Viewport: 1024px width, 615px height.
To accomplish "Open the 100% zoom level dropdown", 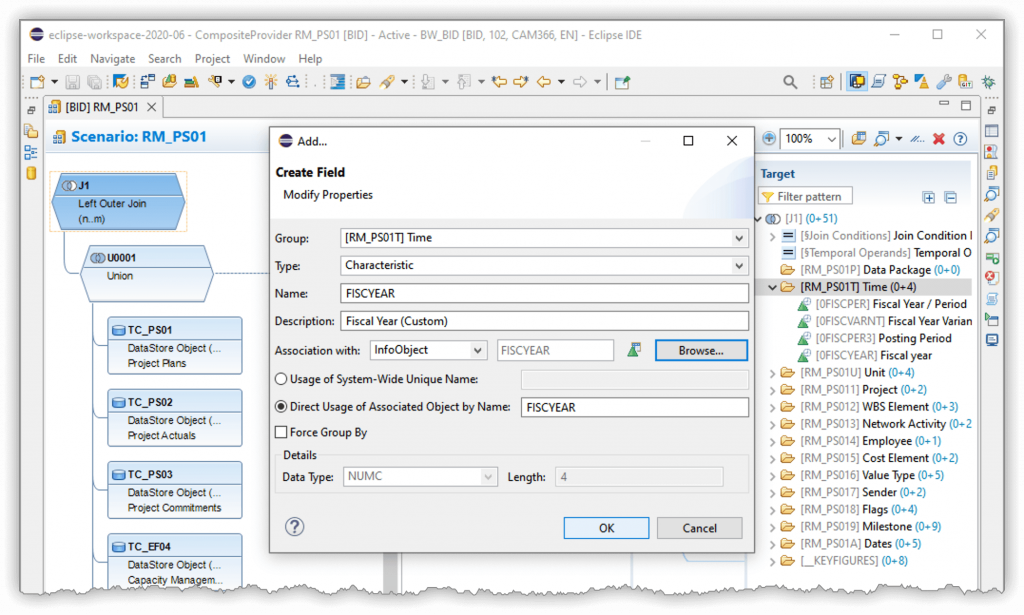I will pos(831,138).
